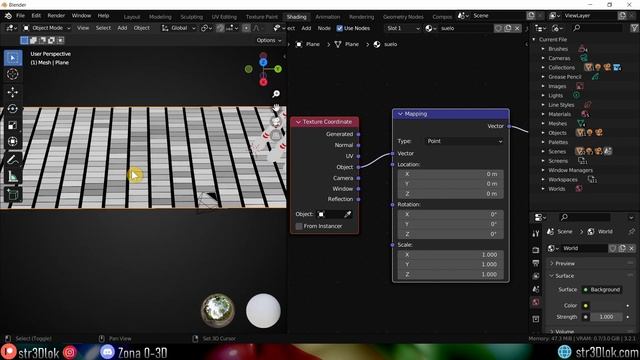The width and height of the screenshot is (640, 360).
Task: Adjust the Strength 1.000 slider field
Action: coord(606,317)
